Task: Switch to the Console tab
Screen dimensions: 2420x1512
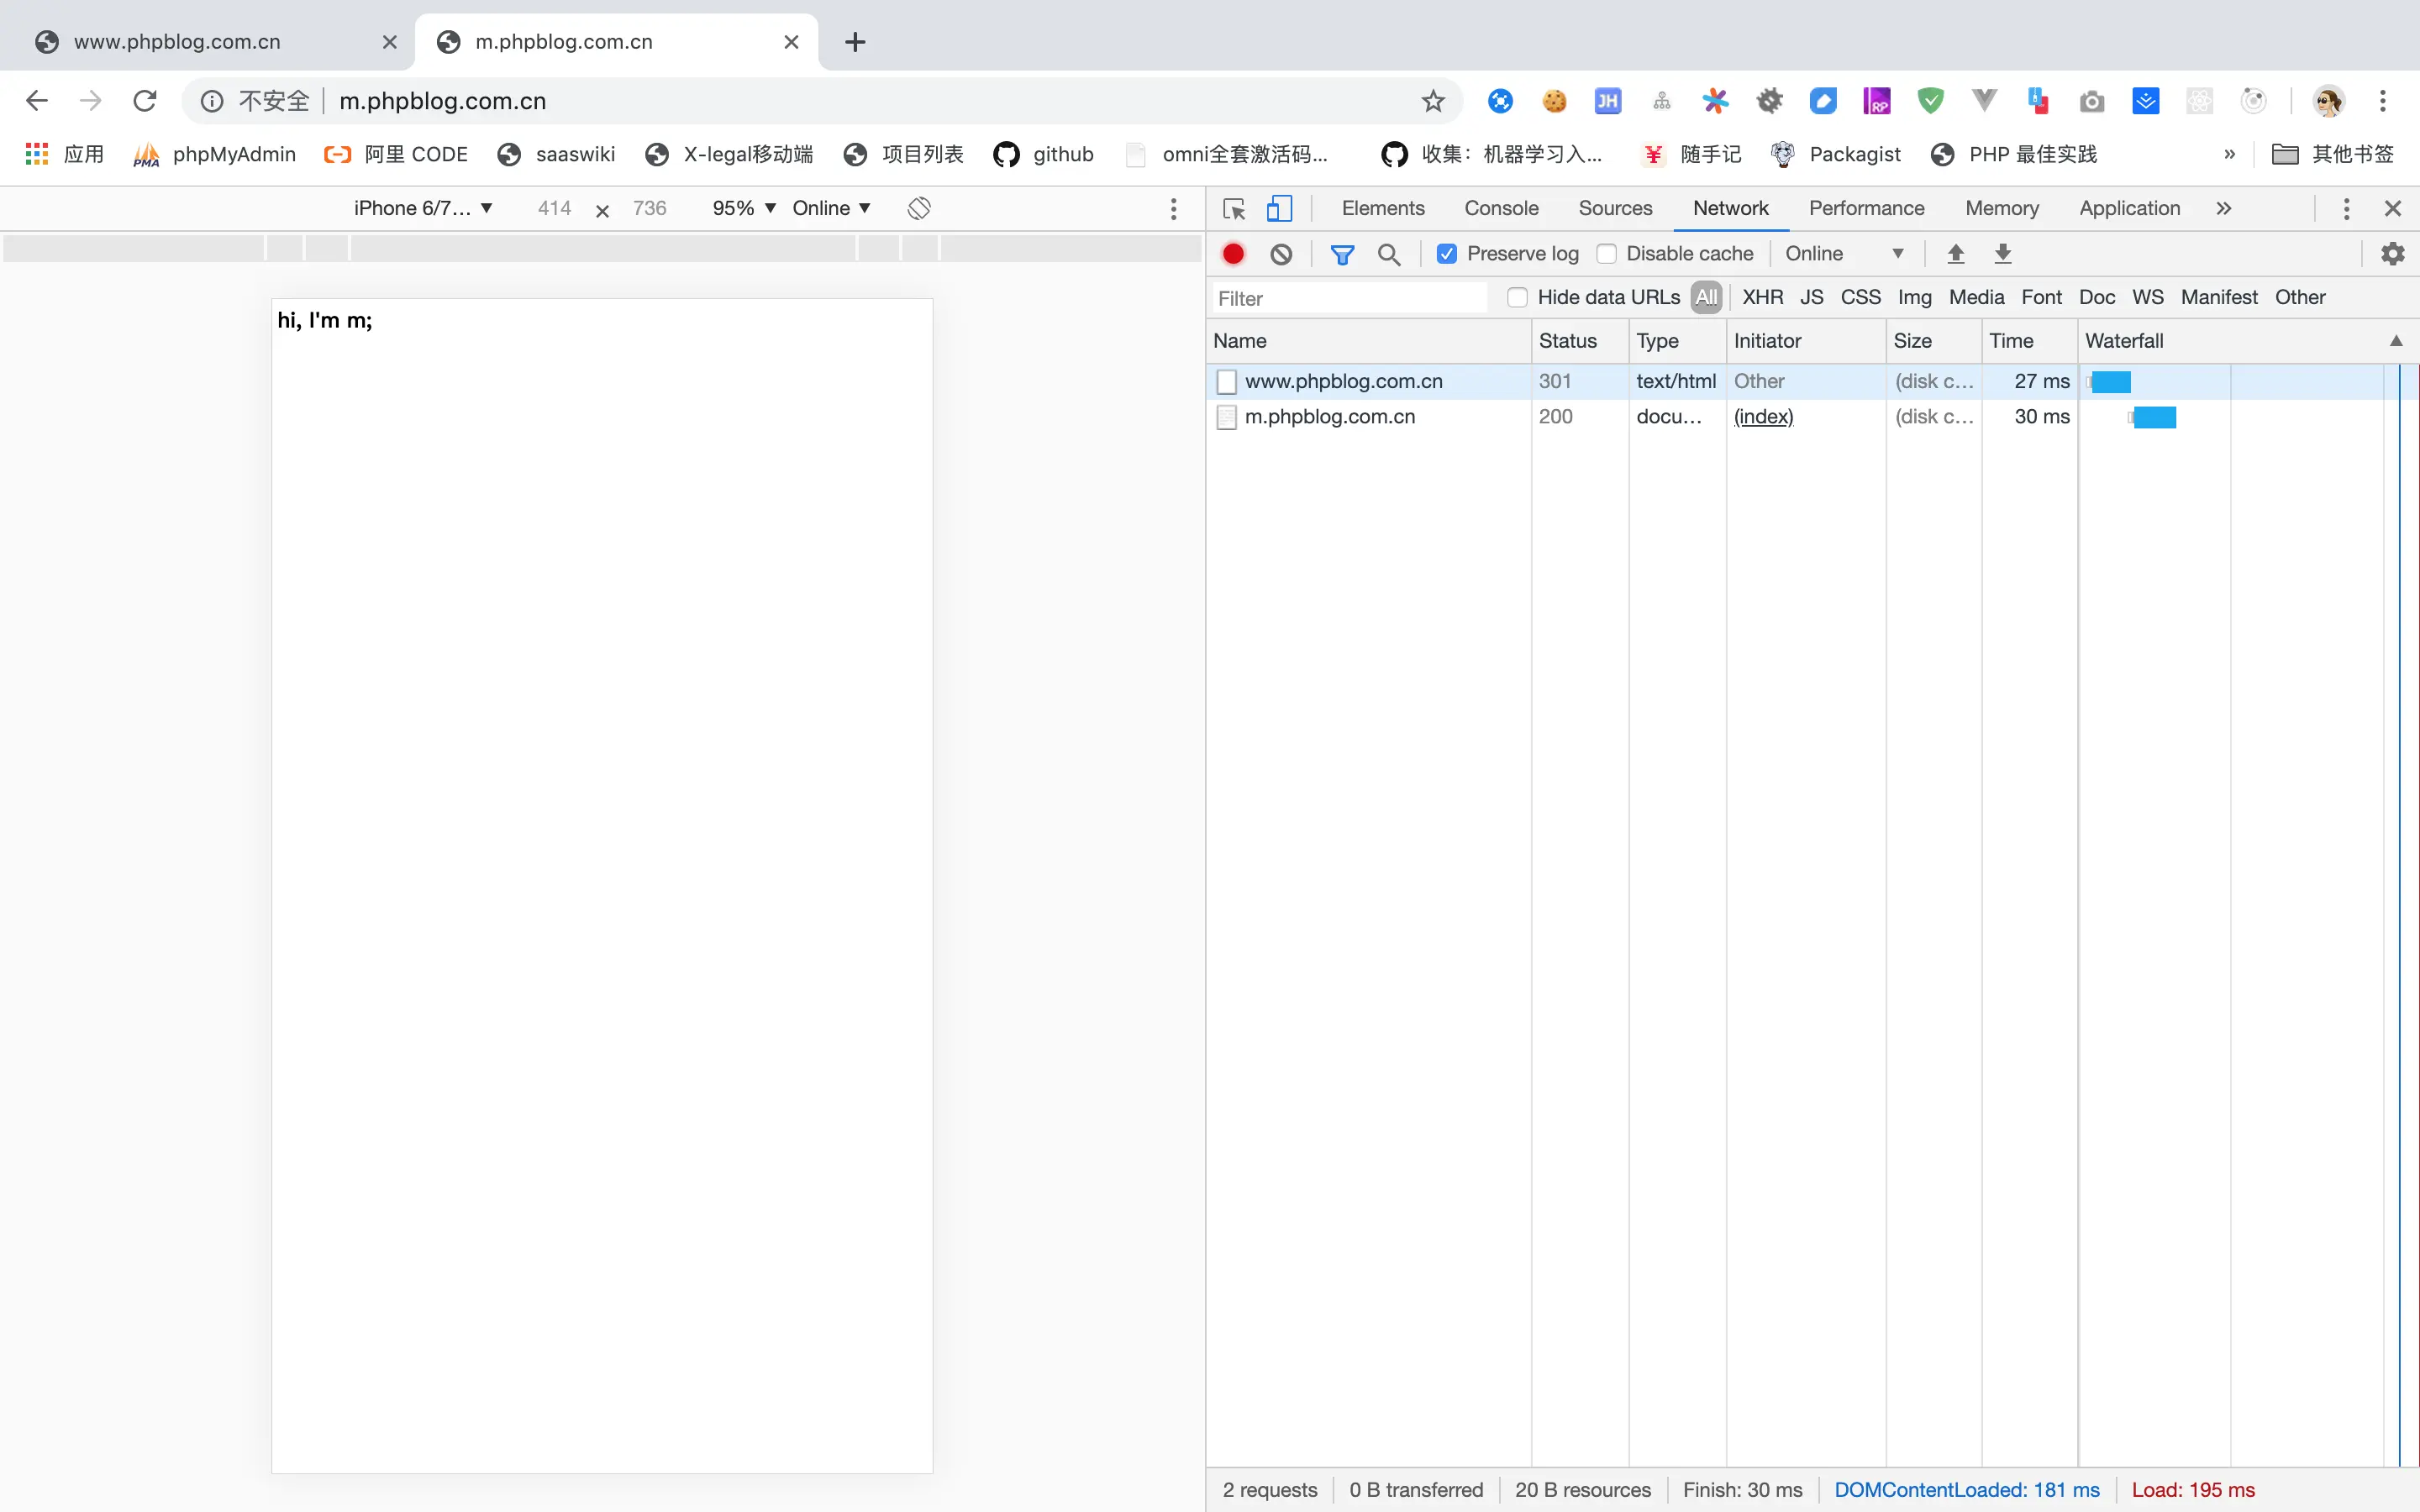Action: click(x=1500, y=208)
